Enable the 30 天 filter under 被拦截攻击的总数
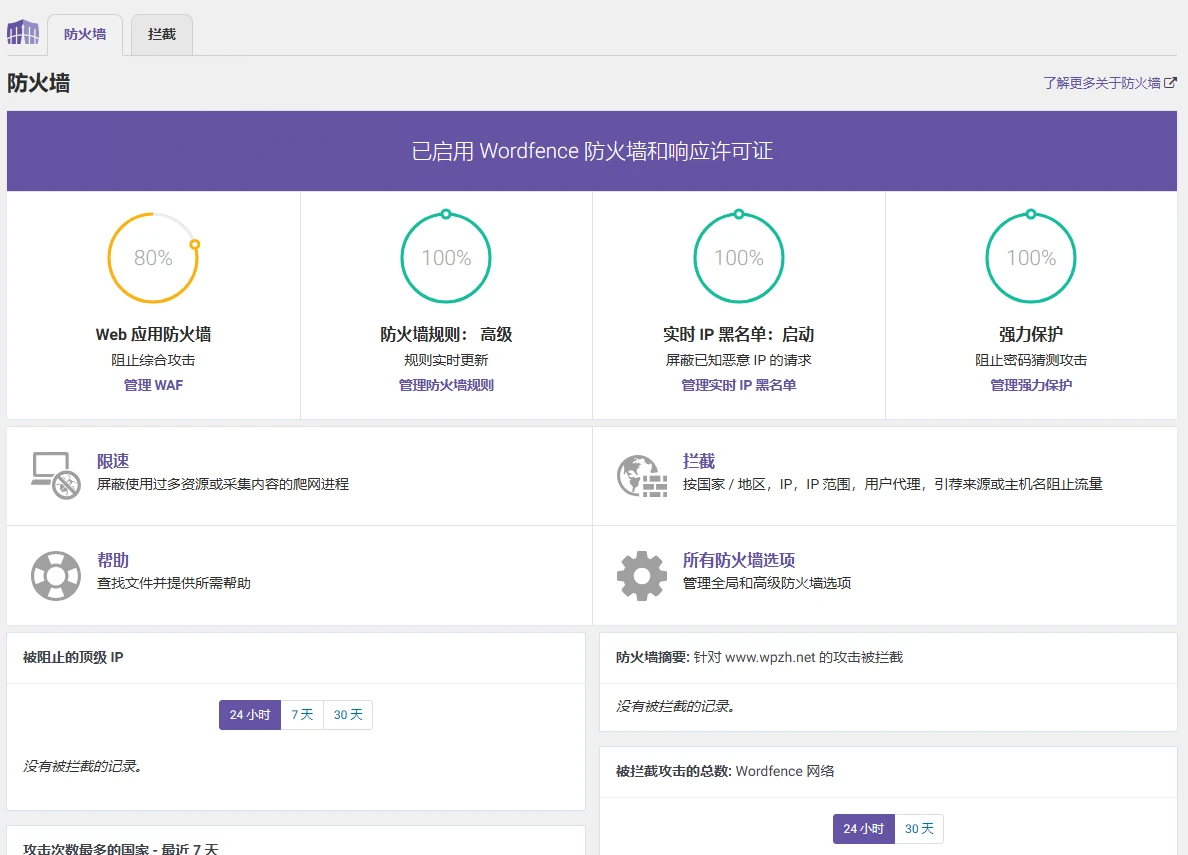The image size is (1188, 855). (x=918, y=828)
